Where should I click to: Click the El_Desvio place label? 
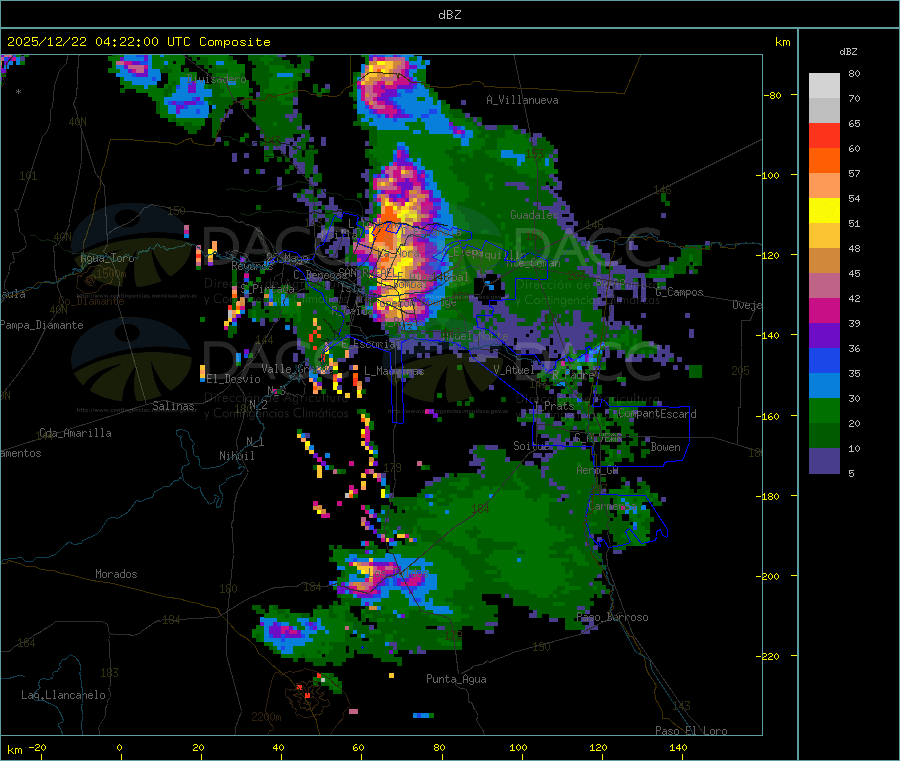[234, 379]
